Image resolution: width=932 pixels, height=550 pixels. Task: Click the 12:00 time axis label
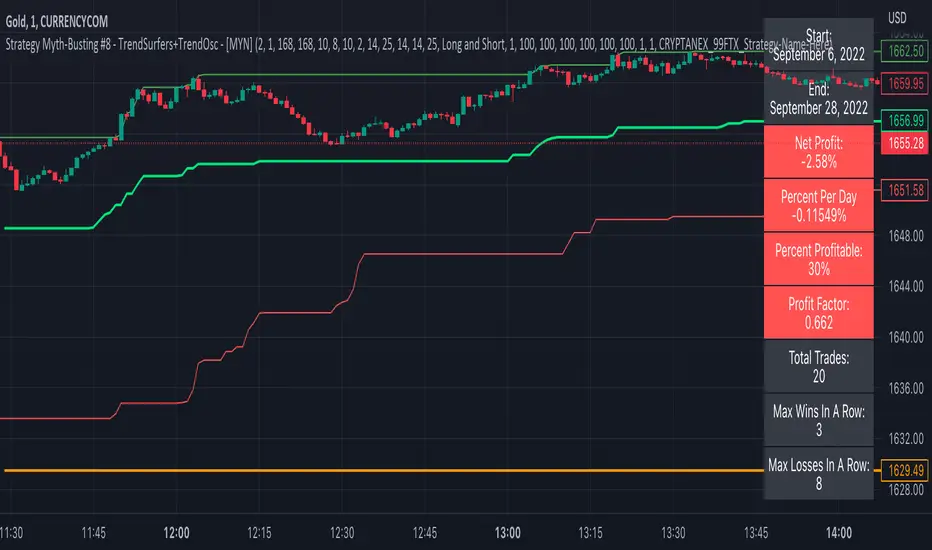point(177,533)
